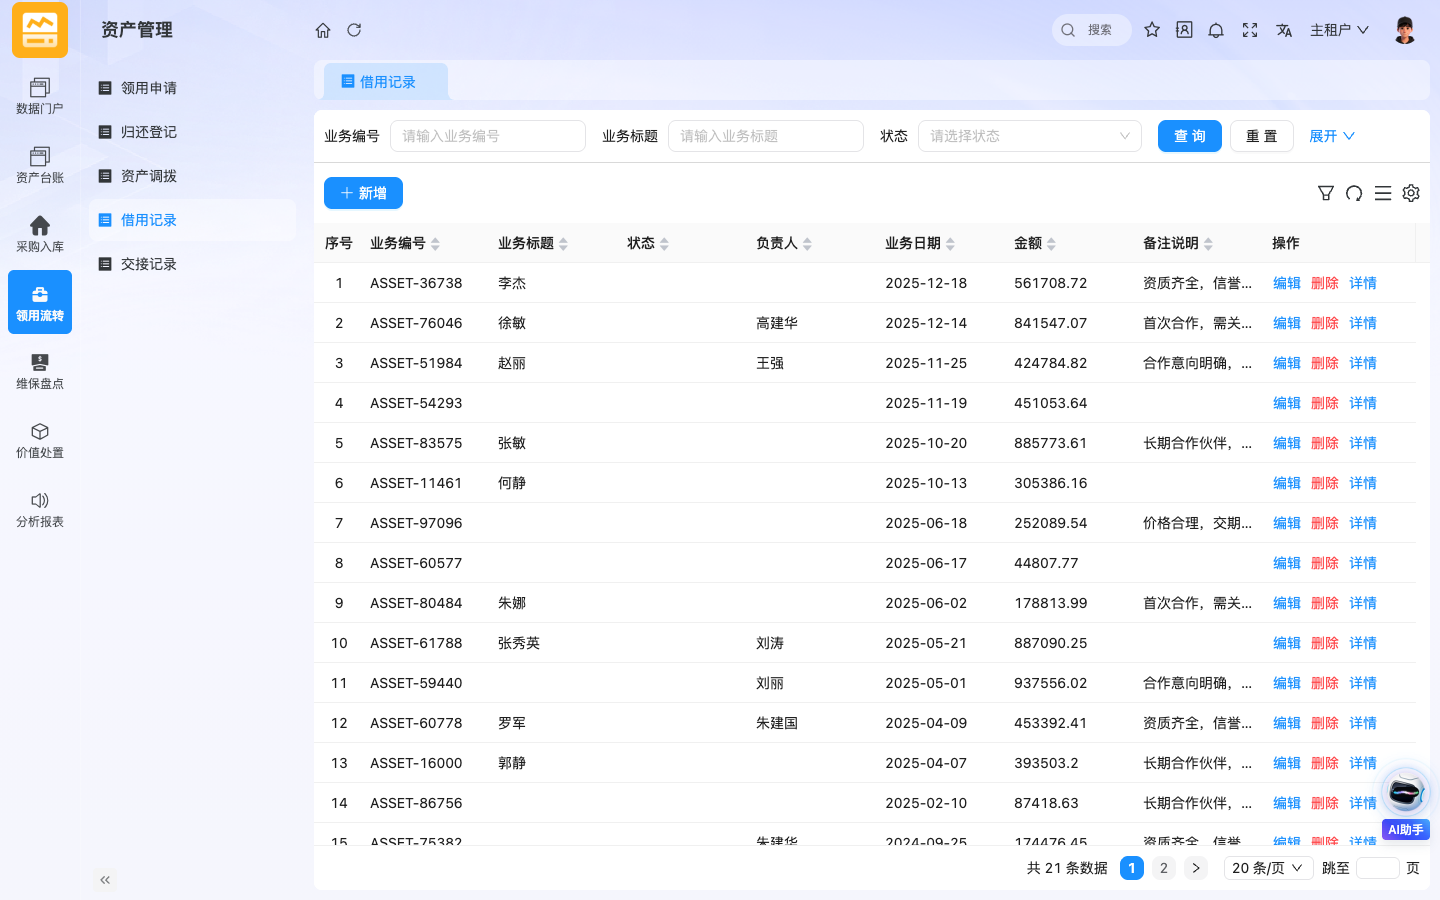Open the 资产台账 sidebar module
Image resolution: width=1440 pixels, height=900 pixels.
tap(40, 165)
